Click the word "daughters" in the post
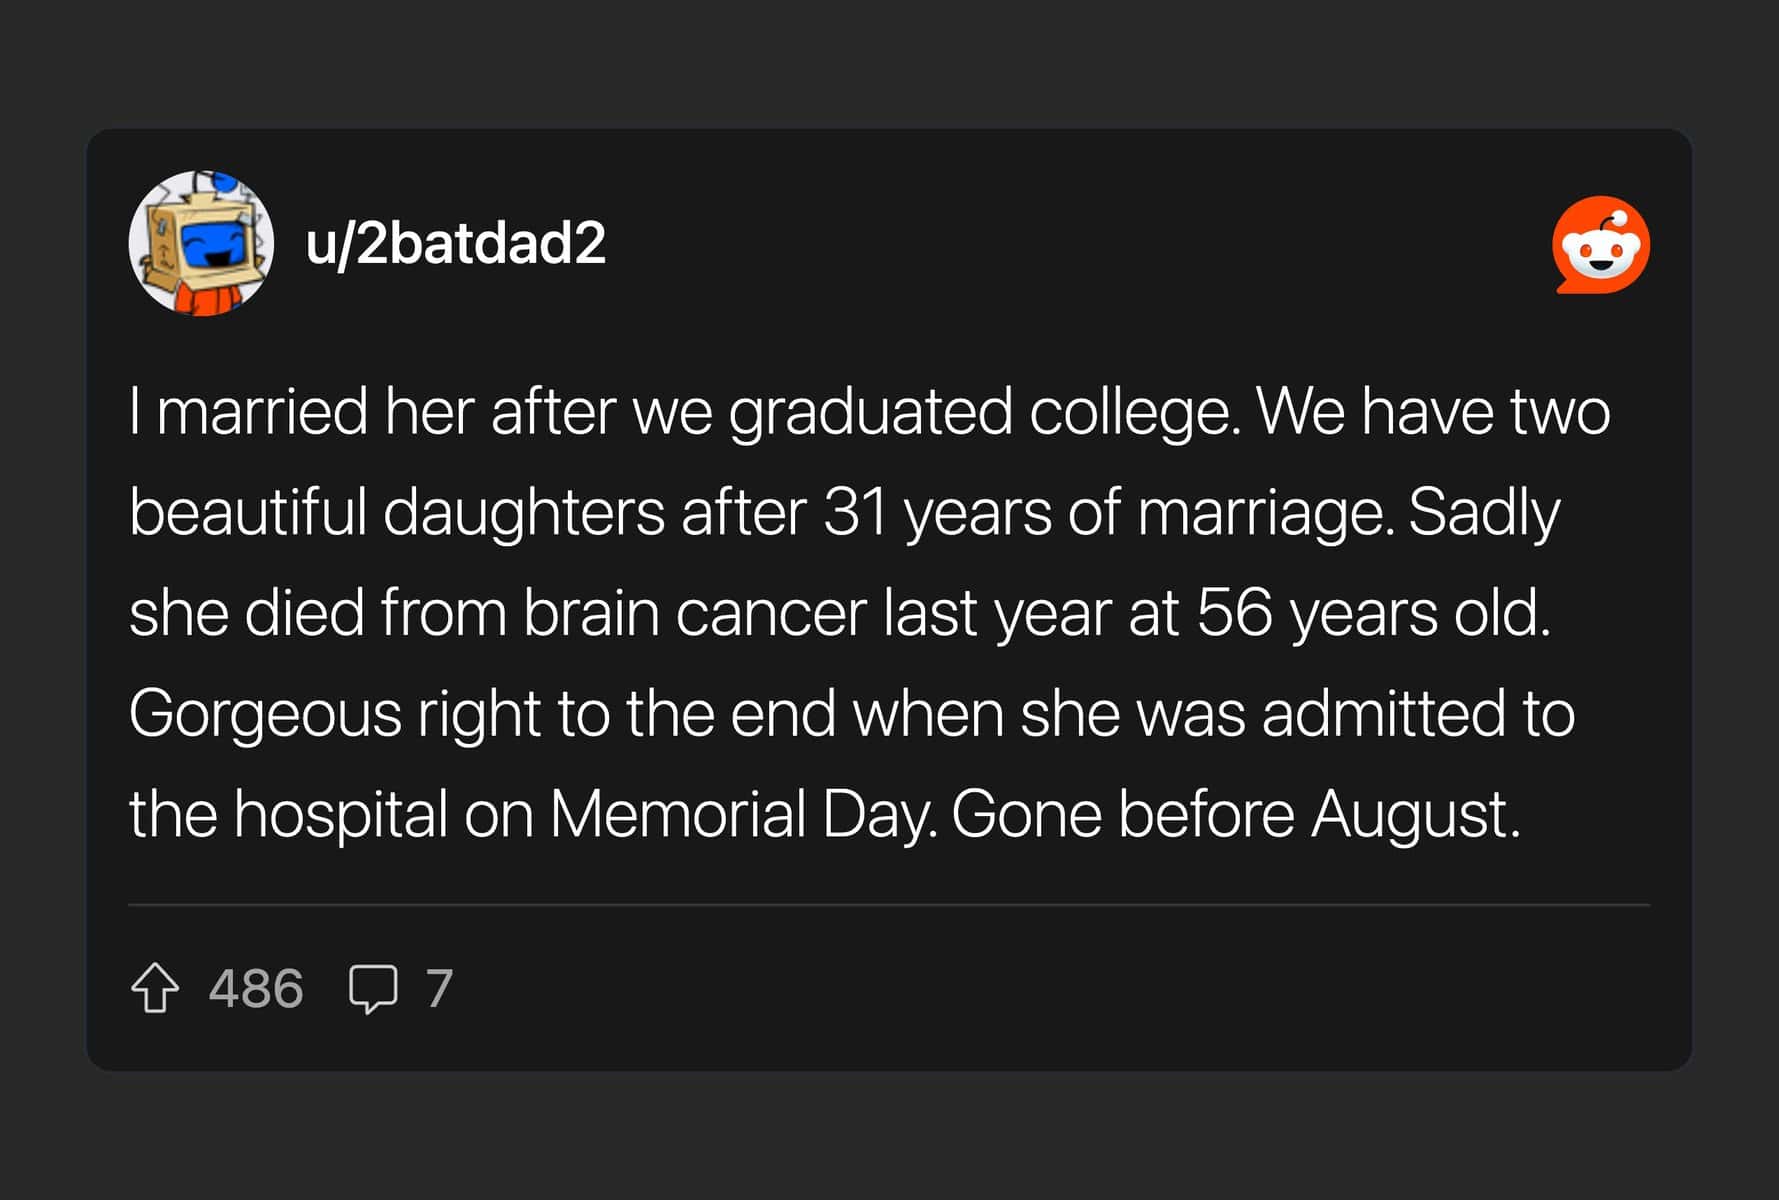 [x=523, y=512]
